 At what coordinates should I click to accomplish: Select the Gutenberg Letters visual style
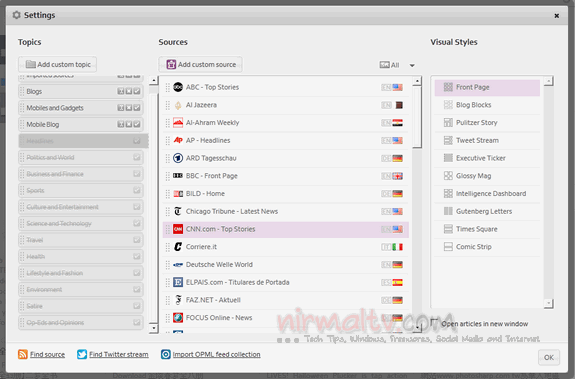pos(487,211)
